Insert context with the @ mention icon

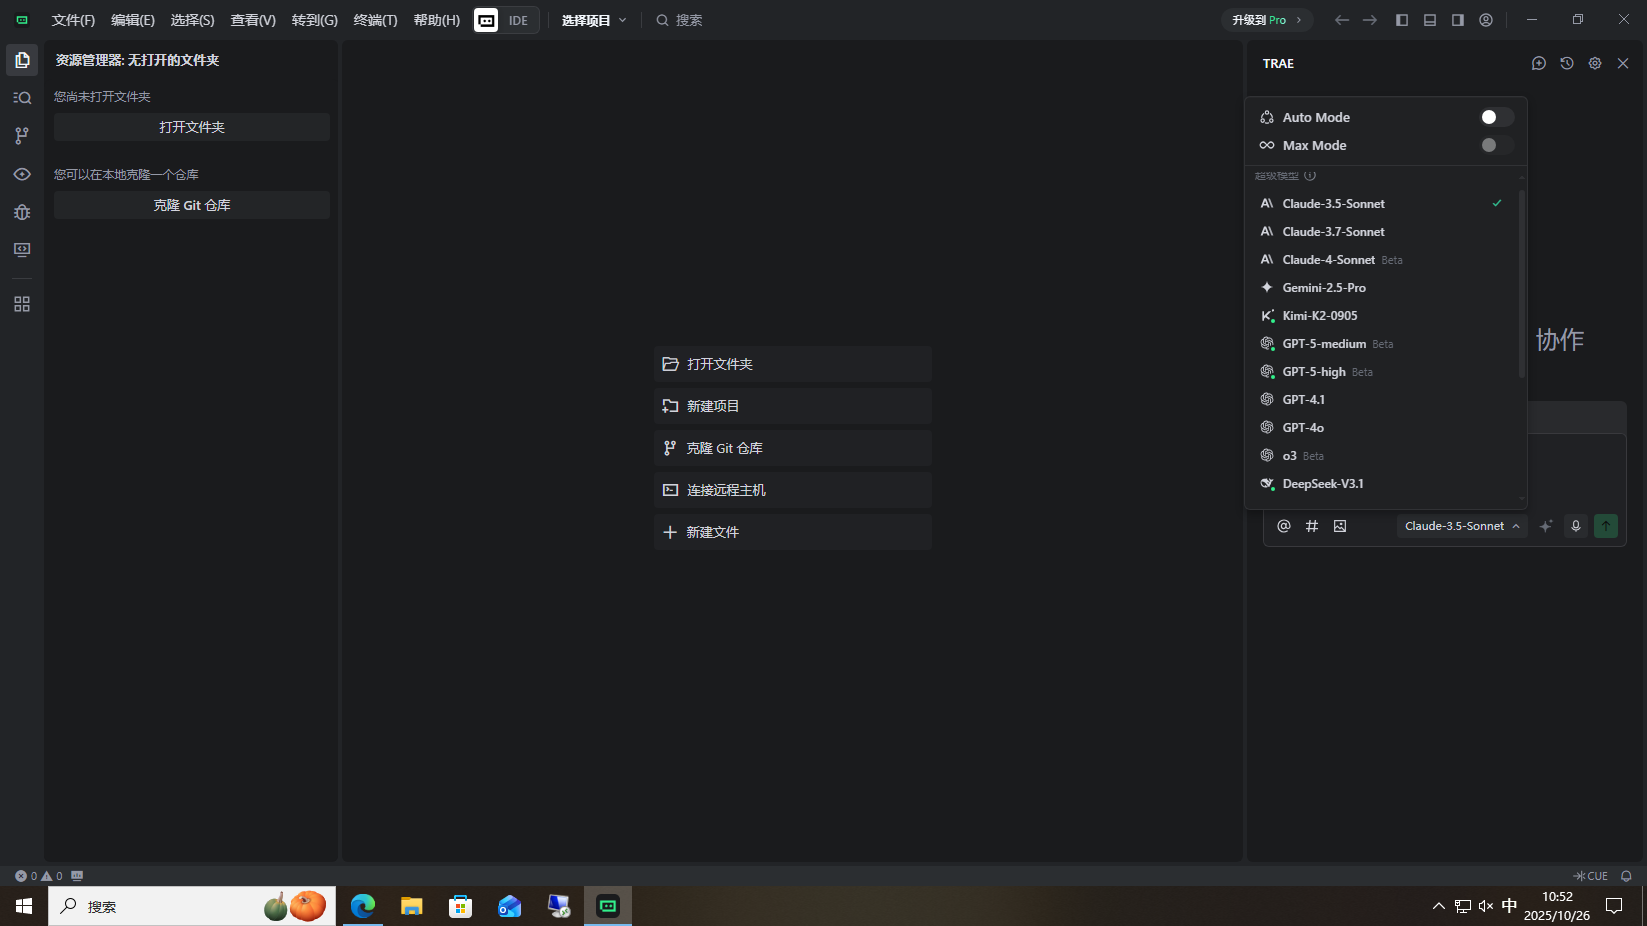click(x=1284, y=526)
